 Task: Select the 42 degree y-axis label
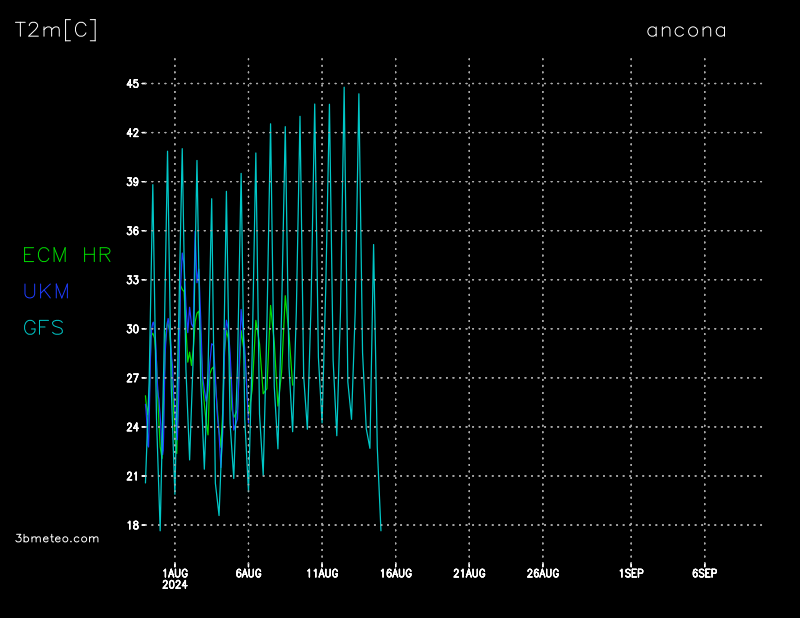pos(131,133)
